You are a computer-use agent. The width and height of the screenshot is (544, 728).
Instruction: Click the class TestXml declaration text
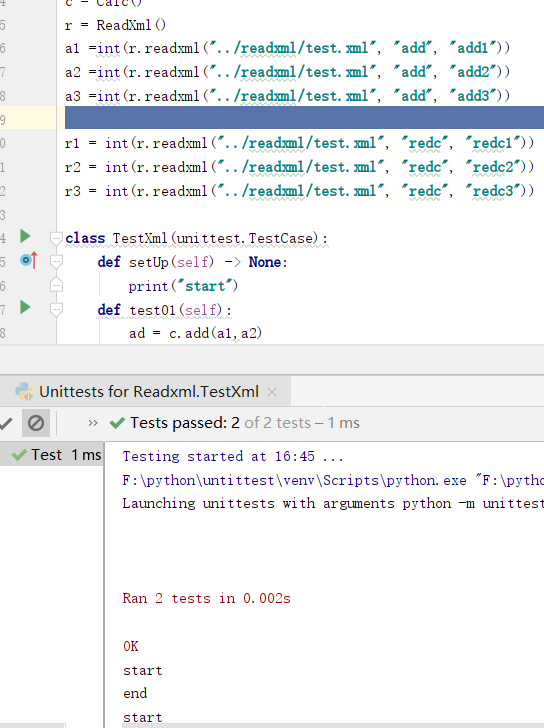point(197,238)
